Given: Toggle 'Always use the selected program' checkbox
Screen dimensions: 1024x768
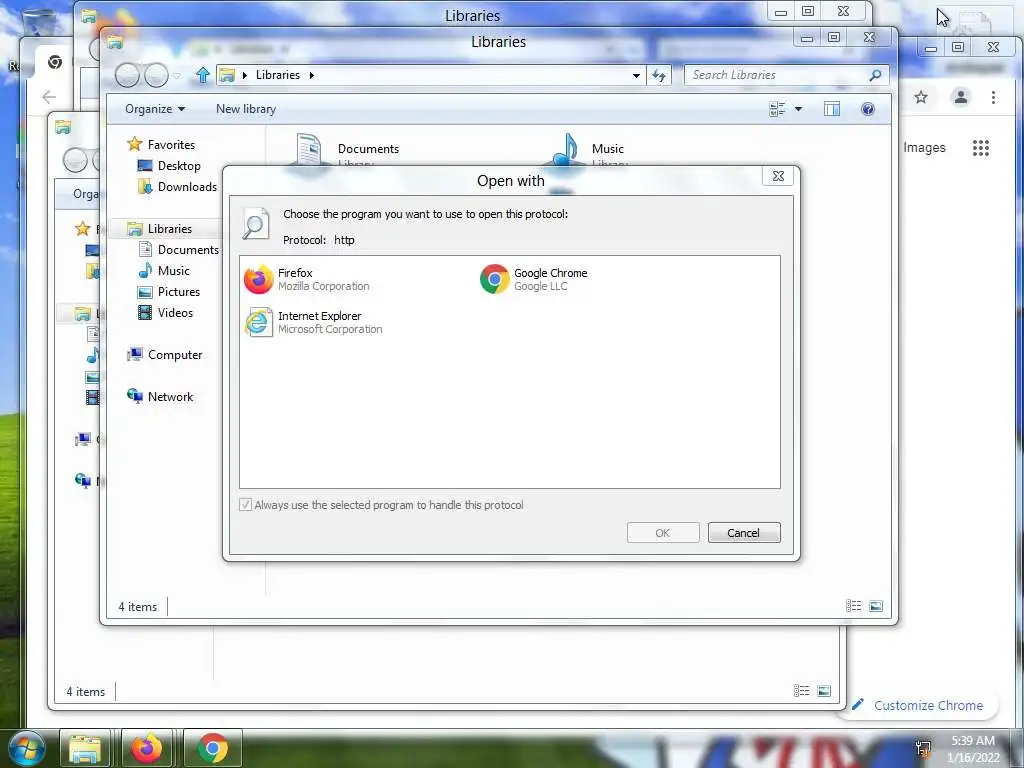Looking at the screenshot, I should (246, 504).
